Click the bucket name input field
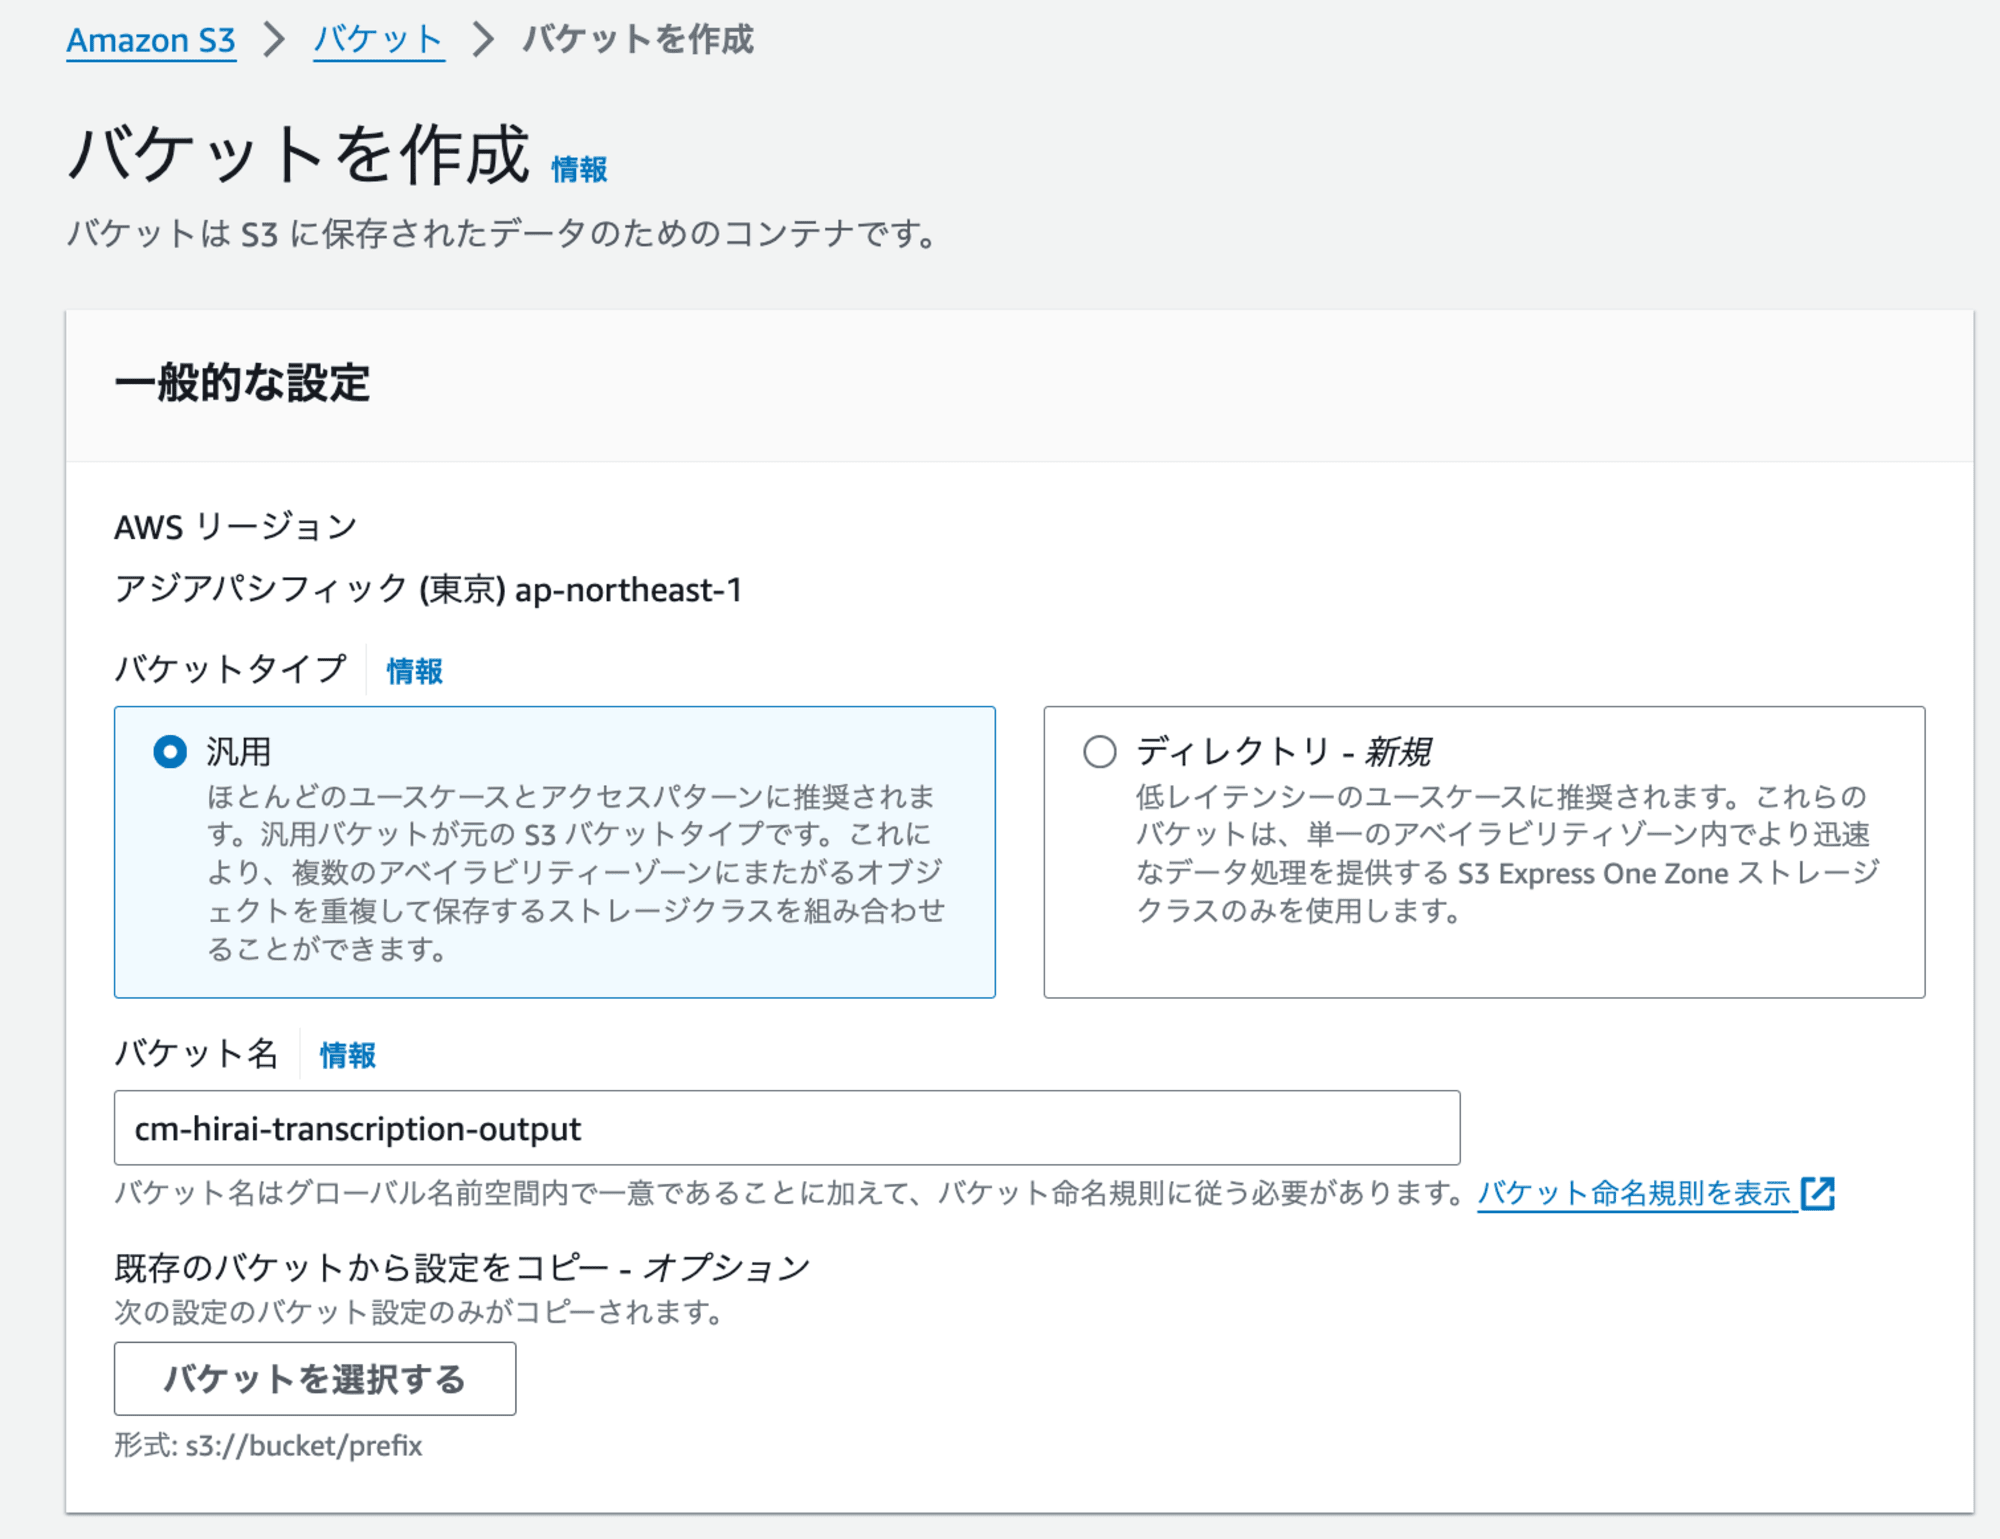Image resolution: width=2000 pixels, height=1539 pixels. [x=787, y=1128]
